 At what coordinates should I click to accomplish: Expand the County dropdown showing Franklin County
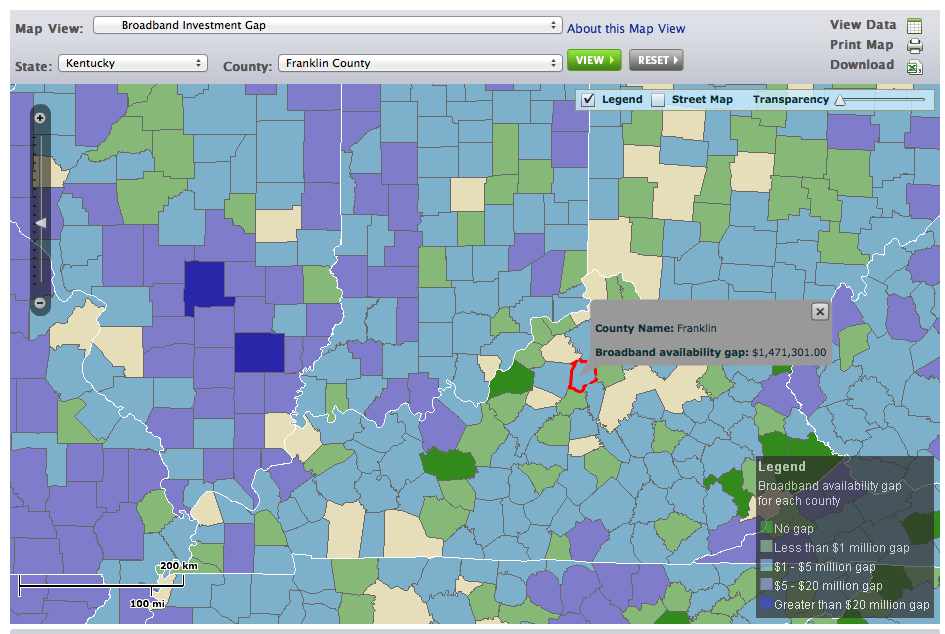[420, 63]
